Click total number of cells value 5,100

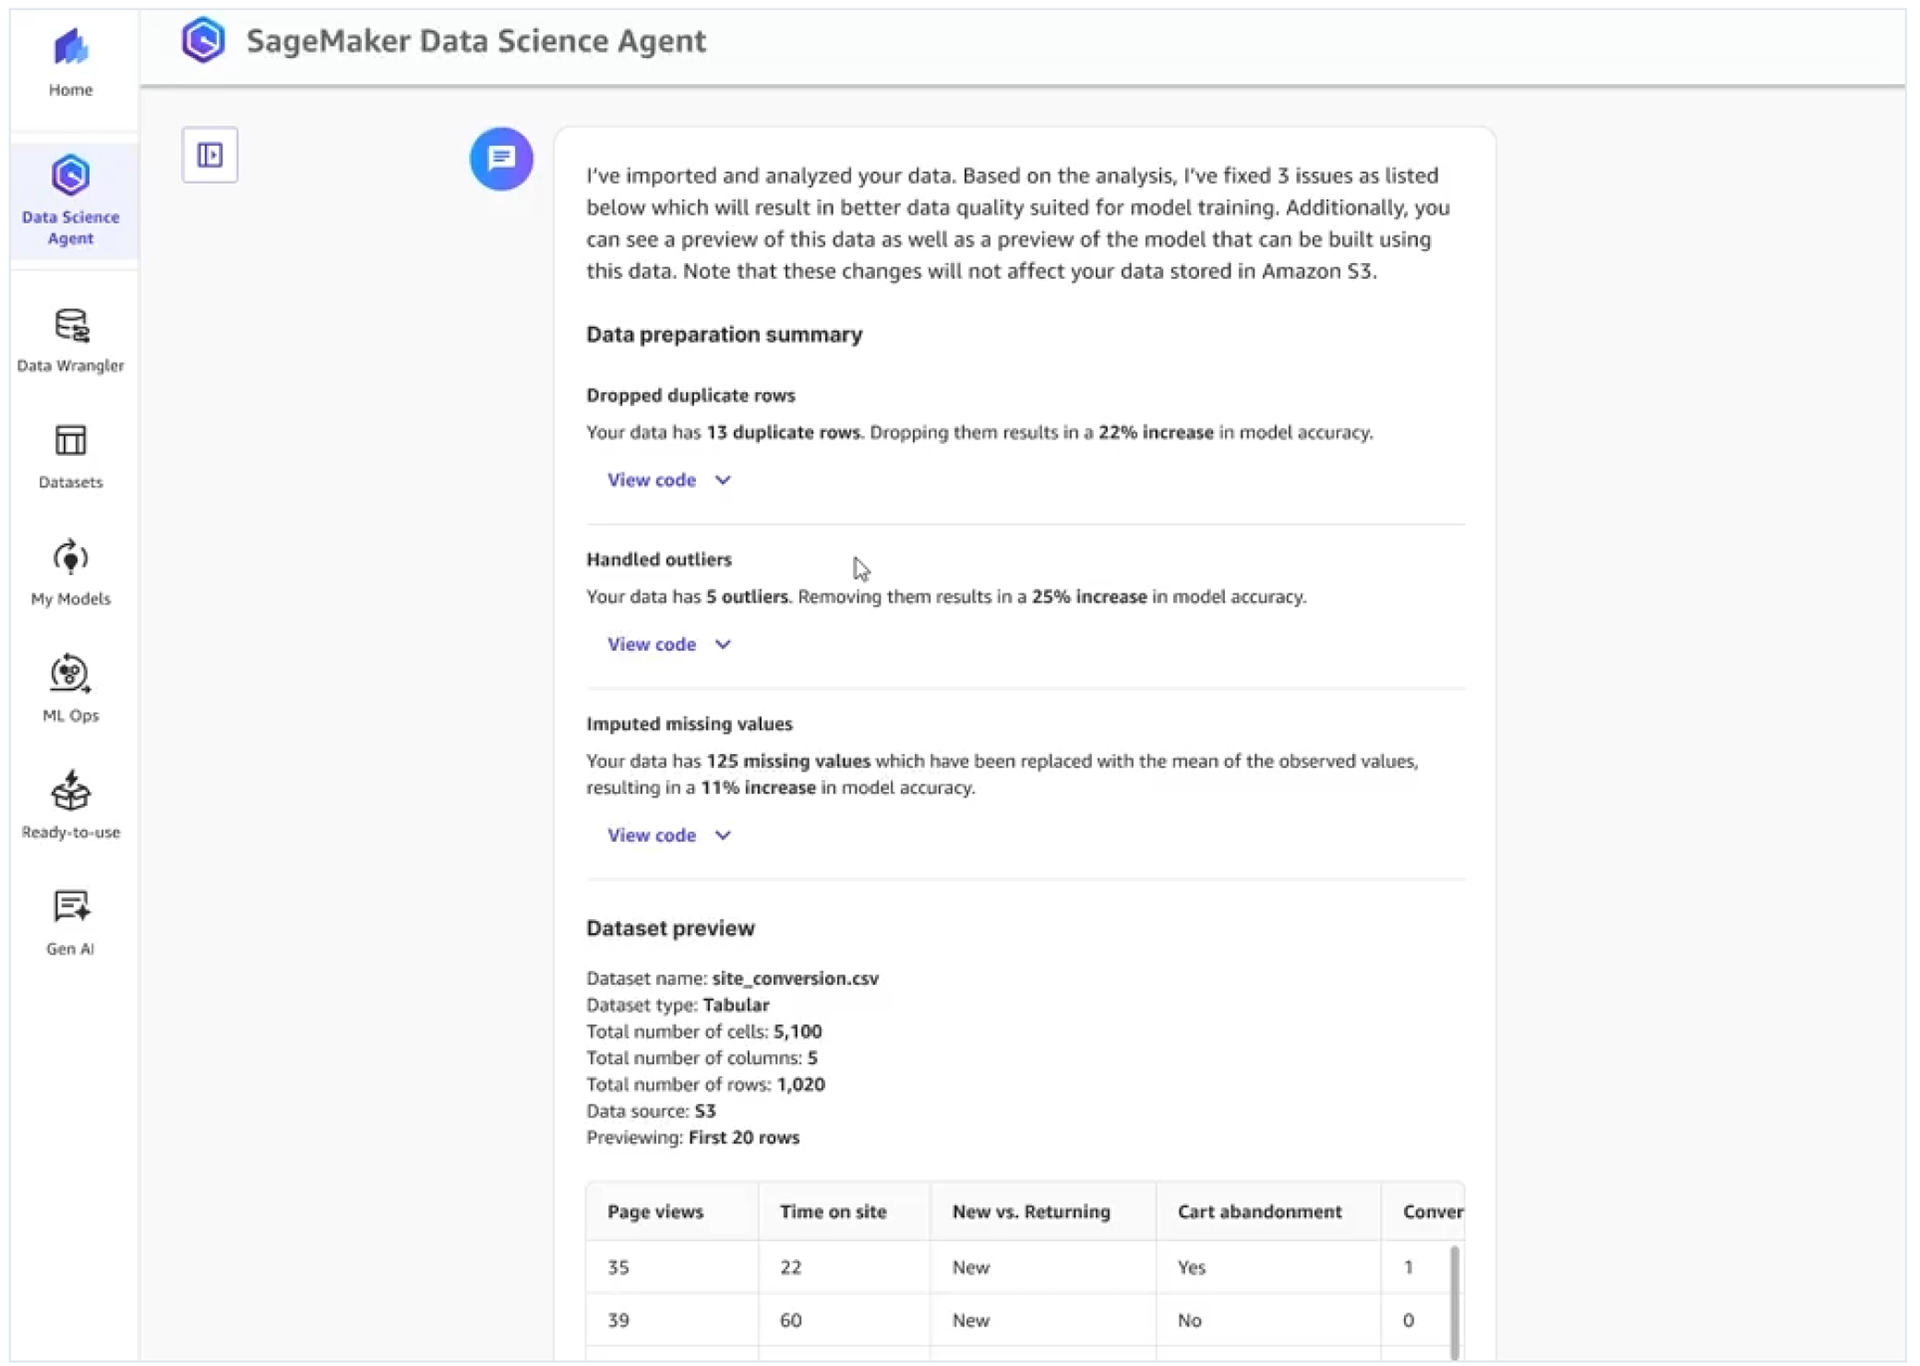coord(798,1031)
